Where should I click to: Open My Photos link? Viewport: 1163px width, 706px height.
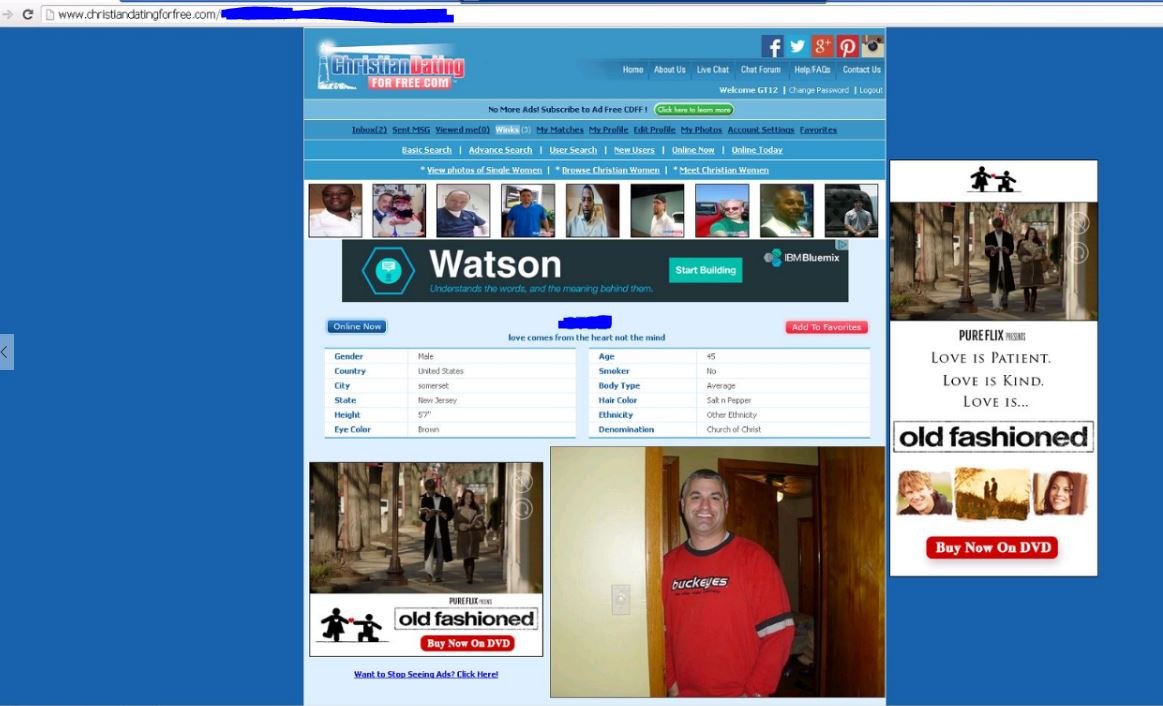coord(702,130)
